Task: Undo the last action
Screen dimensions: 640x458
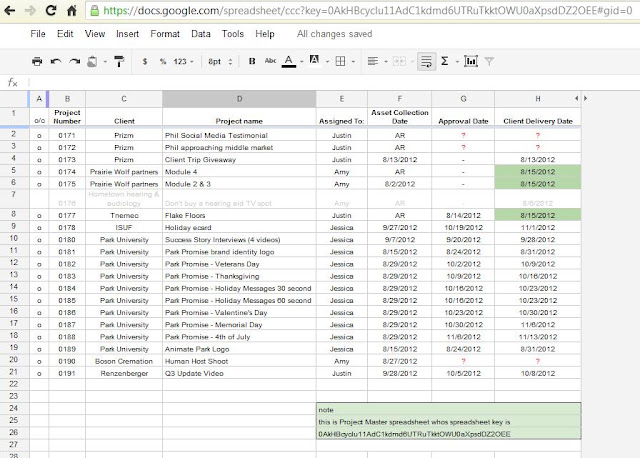Action: click(56, 61)
